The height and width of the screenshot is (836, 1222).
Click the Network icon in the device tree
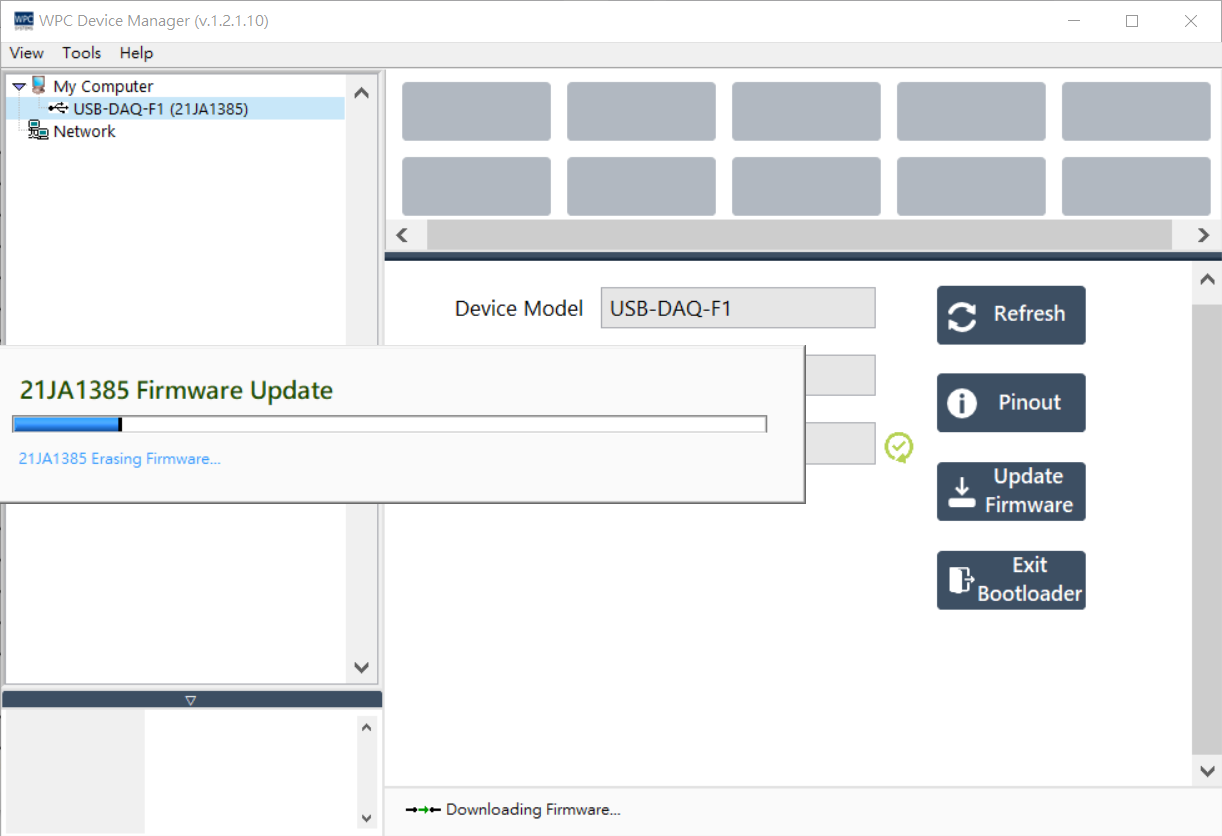(x=36, y=131)
